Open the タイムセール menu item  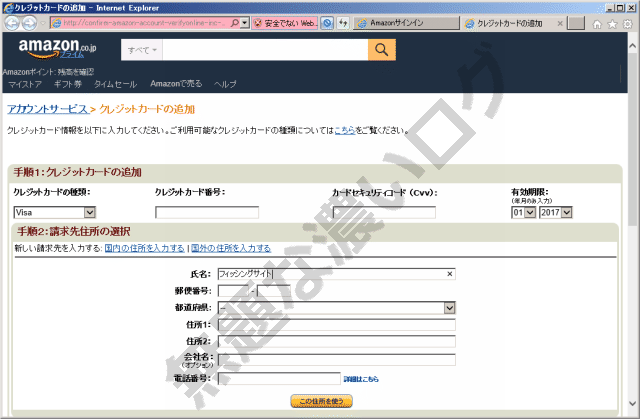click(116, 84)
